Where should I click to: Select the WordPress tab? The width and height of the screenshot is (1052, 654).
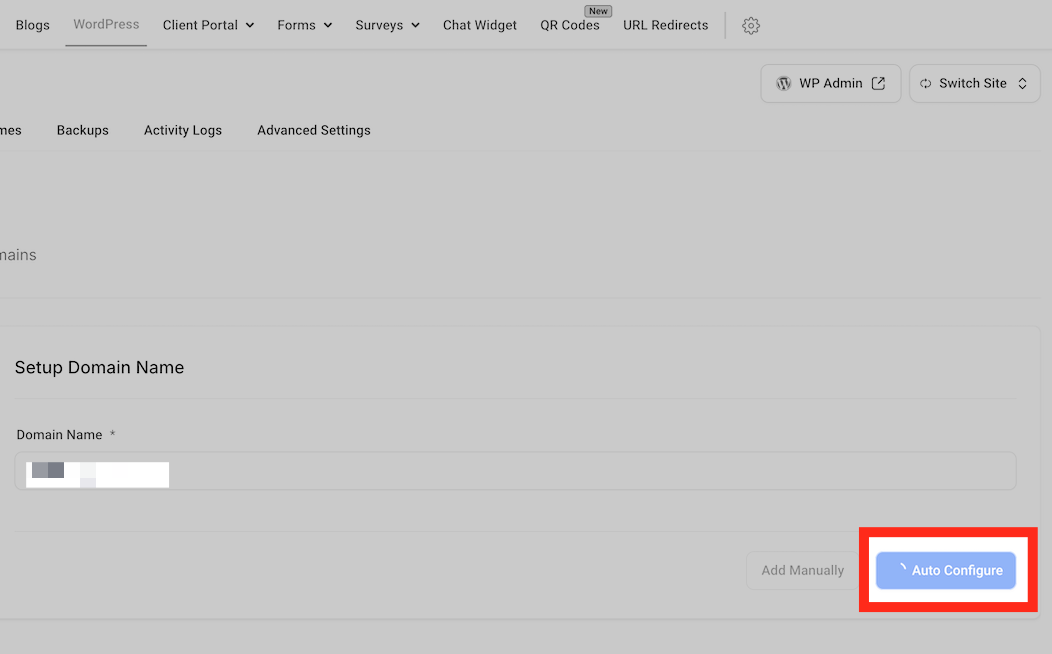coord(106,24)
